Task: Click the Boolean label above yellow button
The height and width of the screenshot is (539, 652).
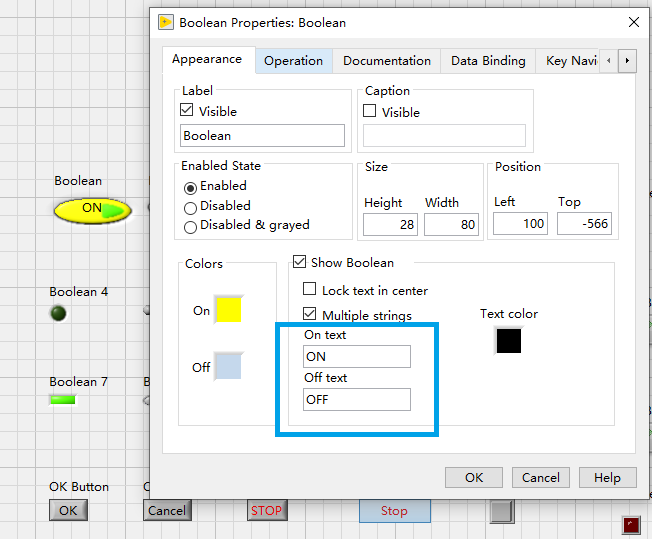Action: [x=78, y=181]
